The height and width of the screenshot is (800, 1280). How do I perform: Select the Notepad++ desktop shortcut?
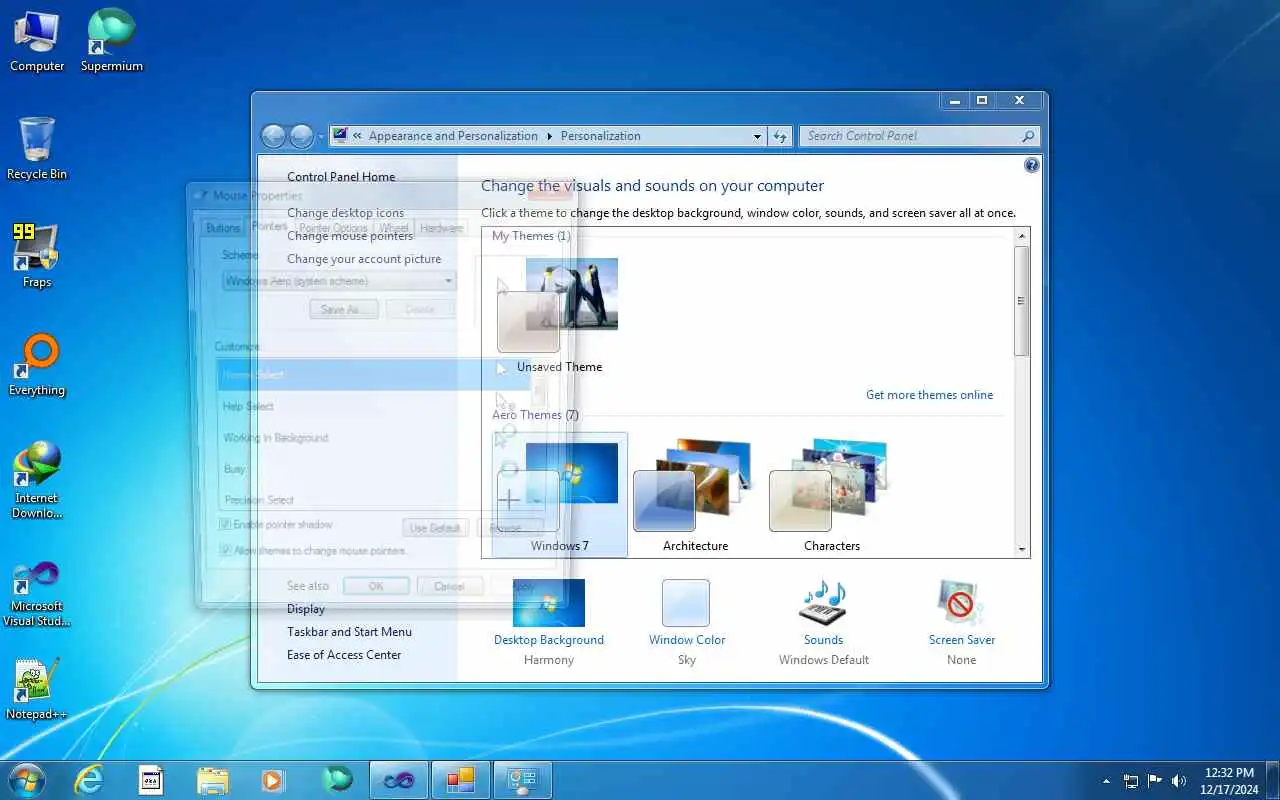click(37, 690)
